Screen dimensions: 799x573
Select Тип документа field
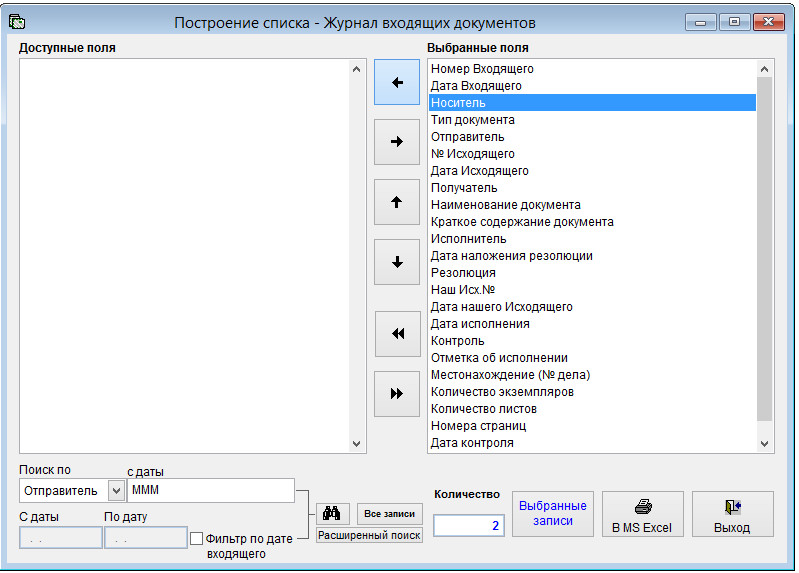pos(592,120)
